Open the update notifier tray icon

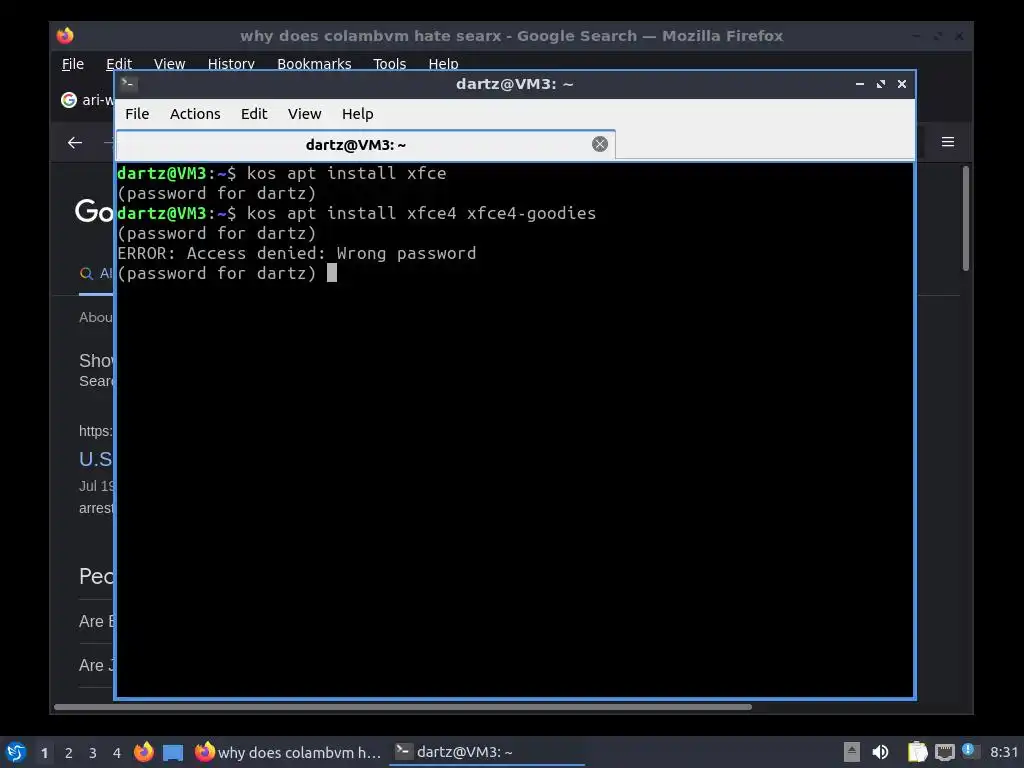pos(969,751)
